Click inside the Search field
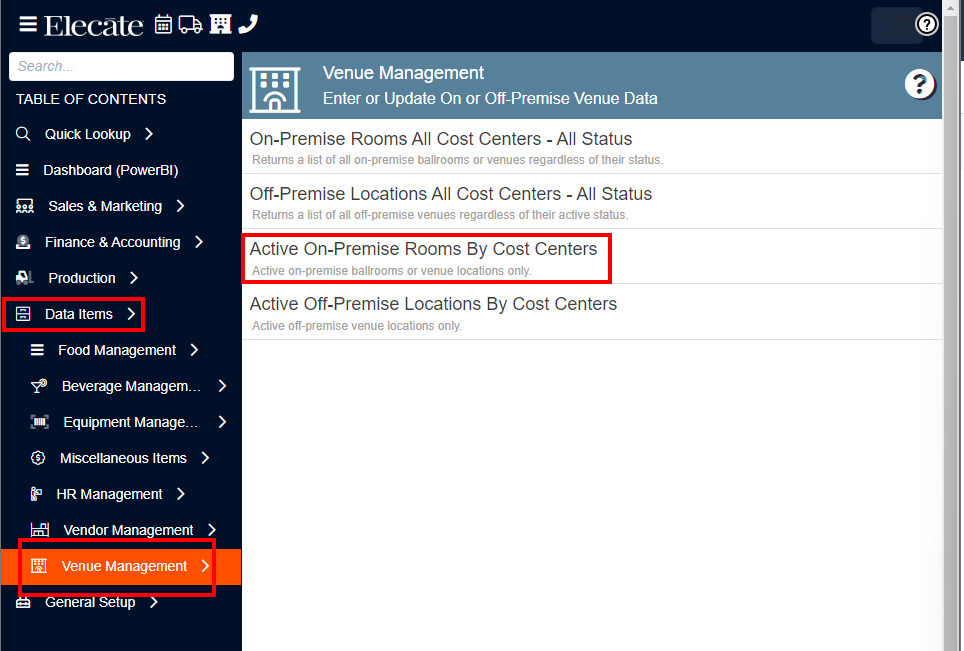 [x=121, y=66]
